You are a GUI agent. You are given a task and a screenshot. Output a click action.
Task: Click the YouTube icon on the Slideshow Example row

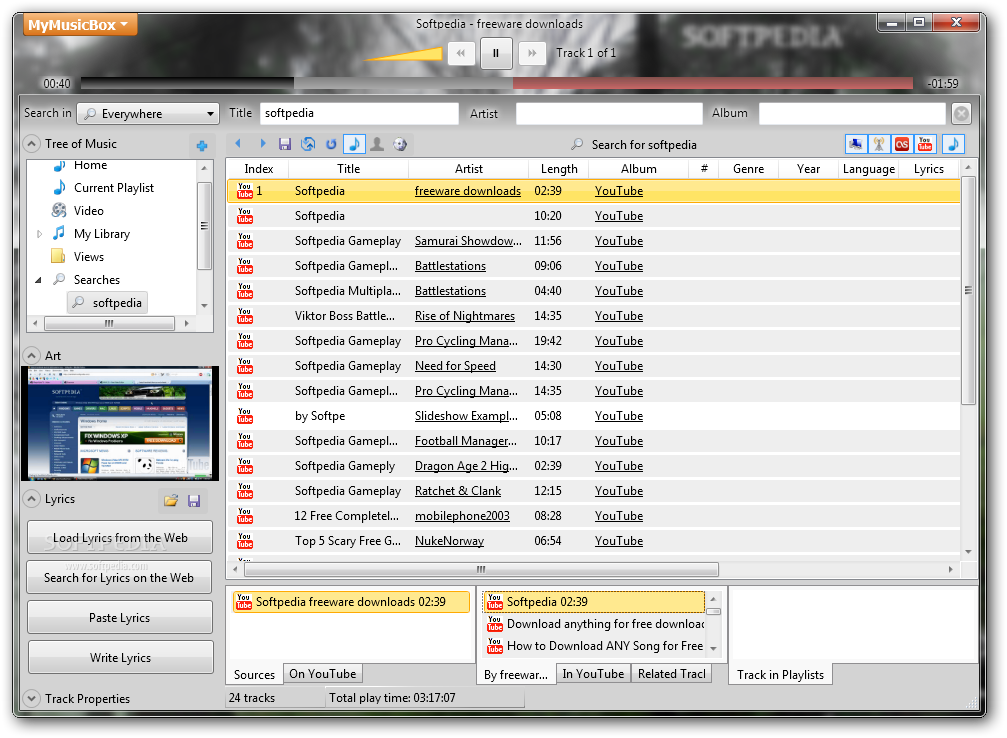pyautogui.click(x=245, y=416)
